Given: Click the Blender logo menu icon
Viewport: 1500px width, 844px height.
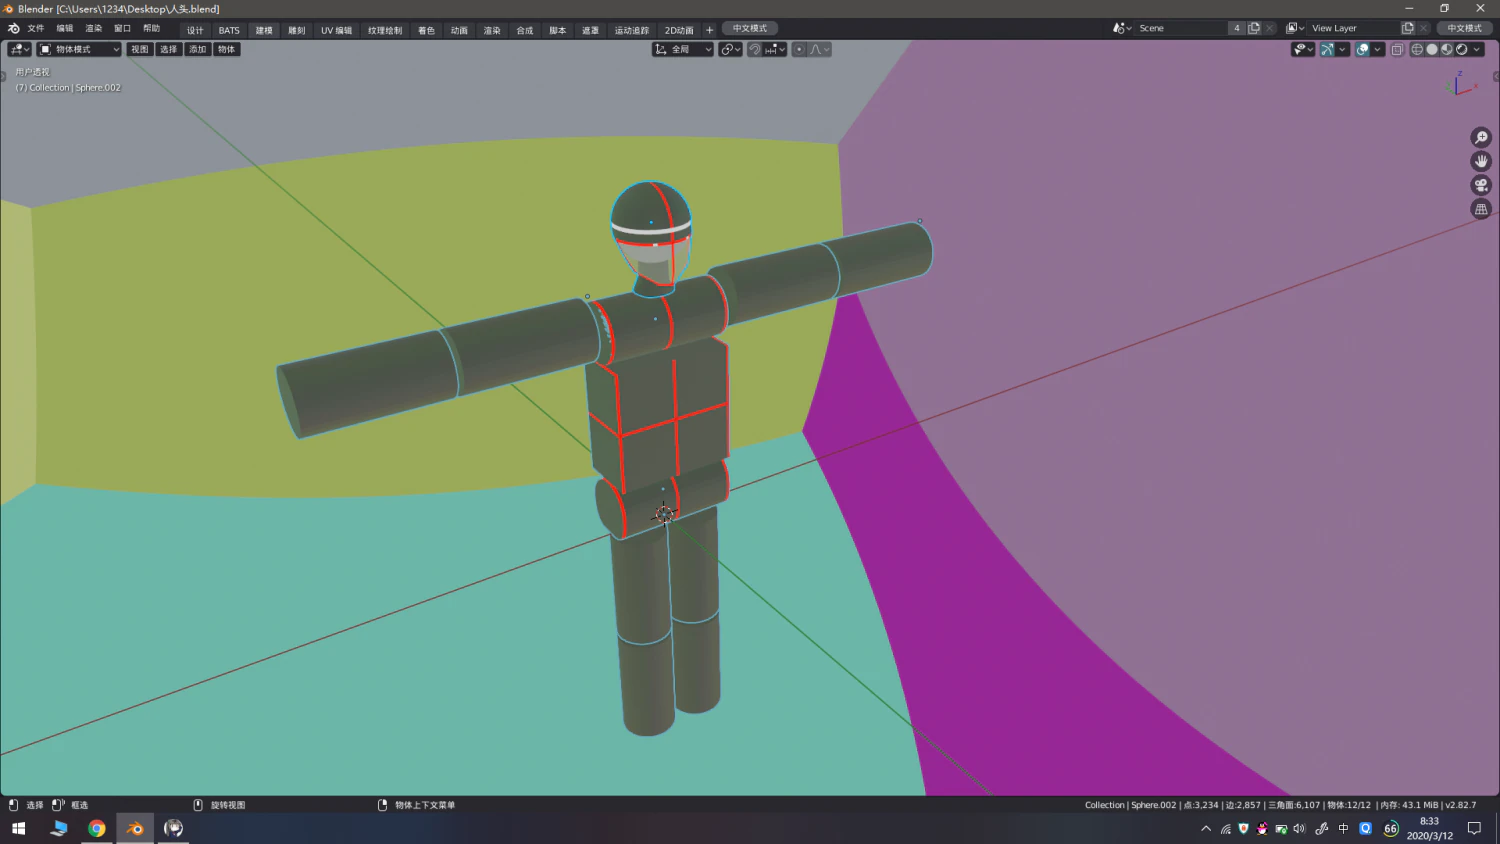Looking at the screenshot, I should tap(13, 29).
